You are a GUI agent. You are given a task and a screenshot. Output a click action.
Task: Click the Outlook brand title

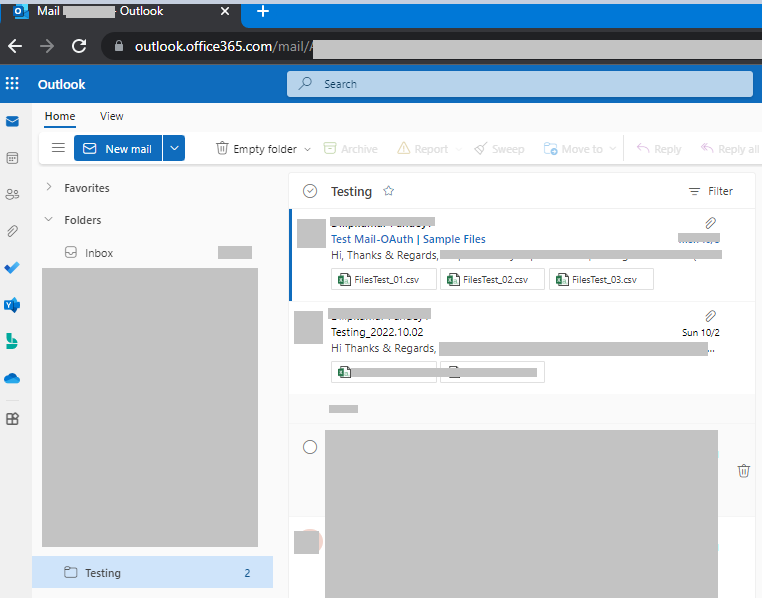click(x=61, y=84)
